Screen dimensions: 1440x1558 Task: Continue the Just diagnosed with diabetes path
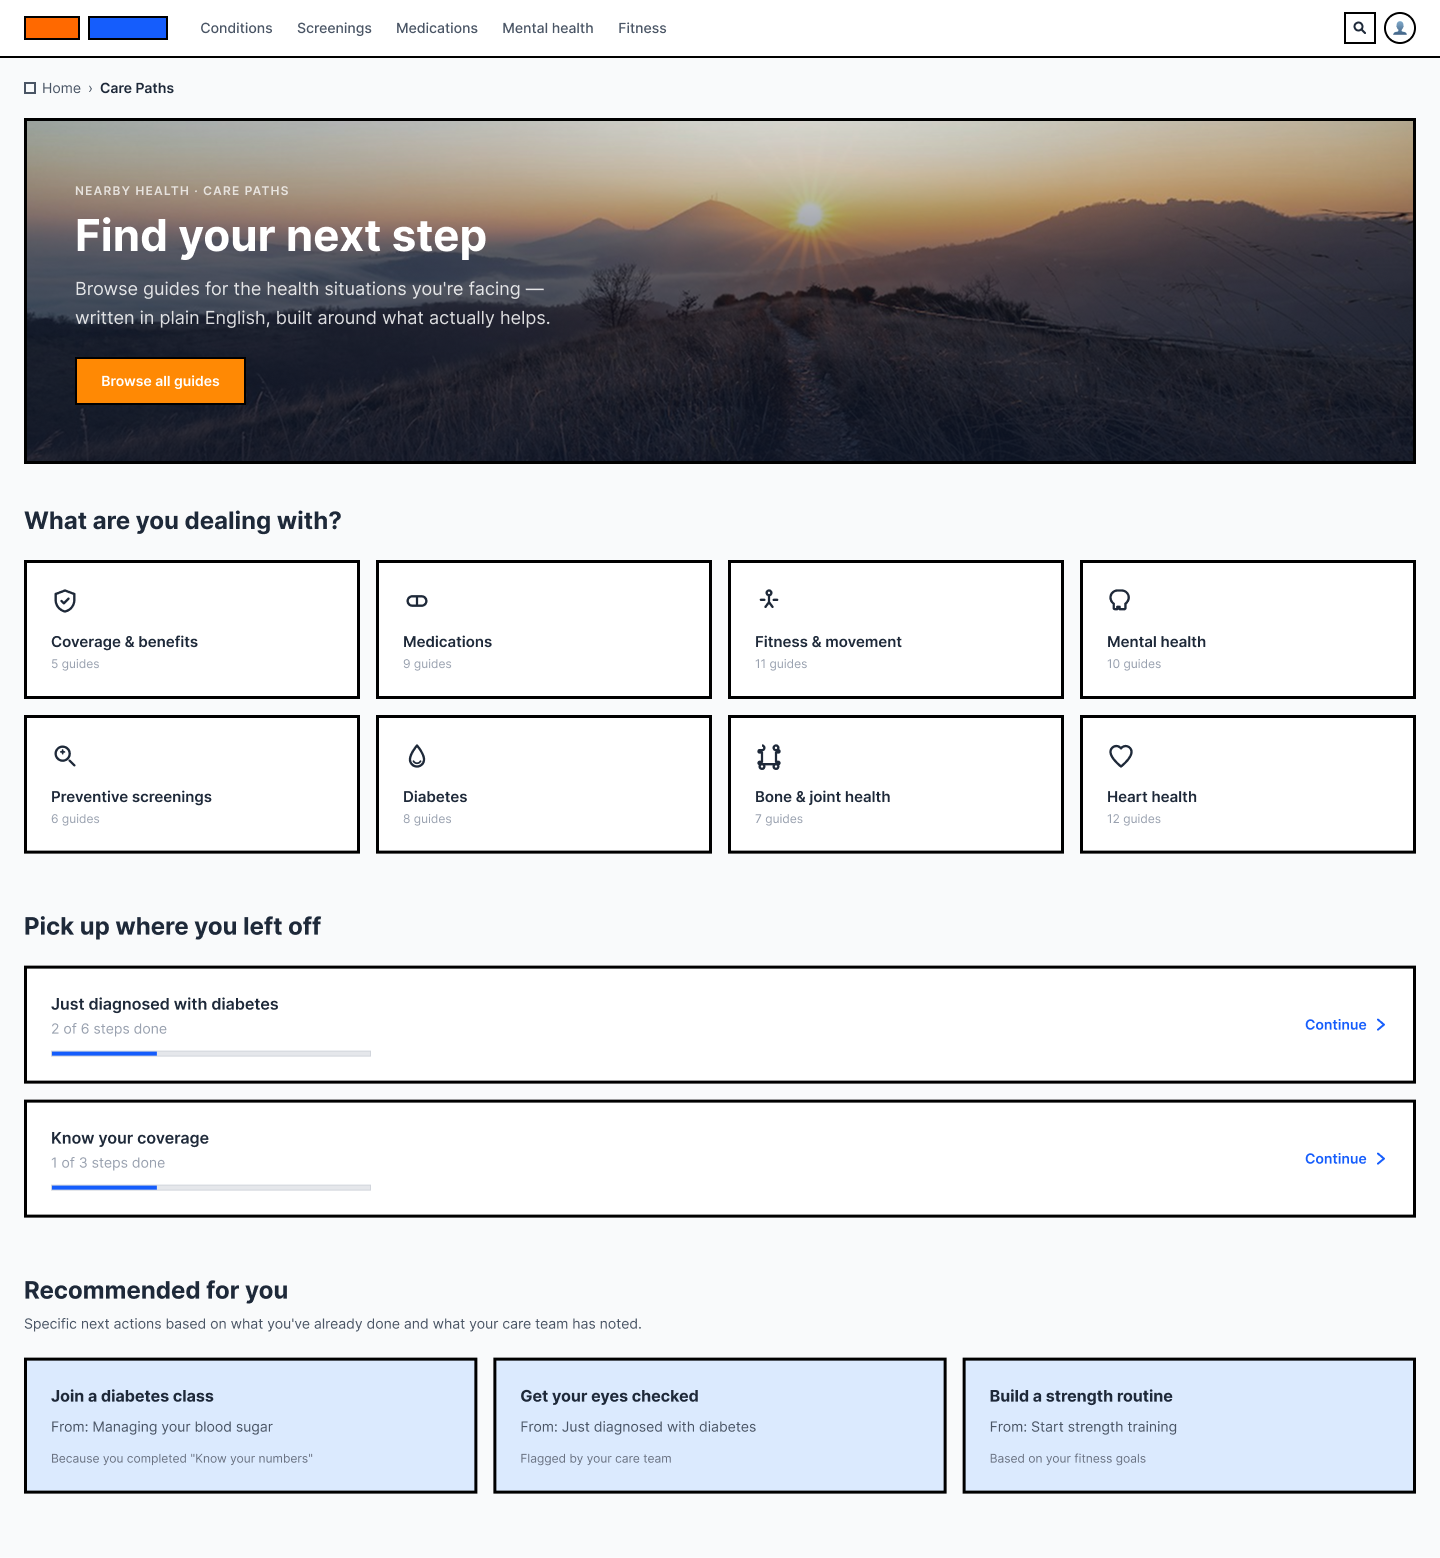tap(1345, 1025)
